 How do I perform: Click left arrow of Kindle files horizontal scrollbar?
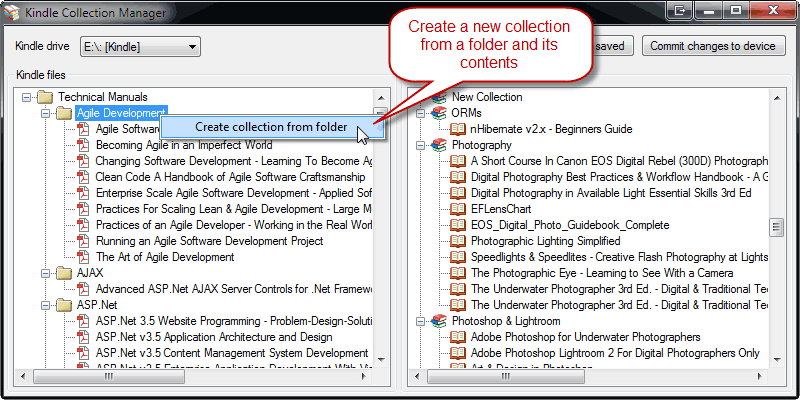(x=23, y=377)
